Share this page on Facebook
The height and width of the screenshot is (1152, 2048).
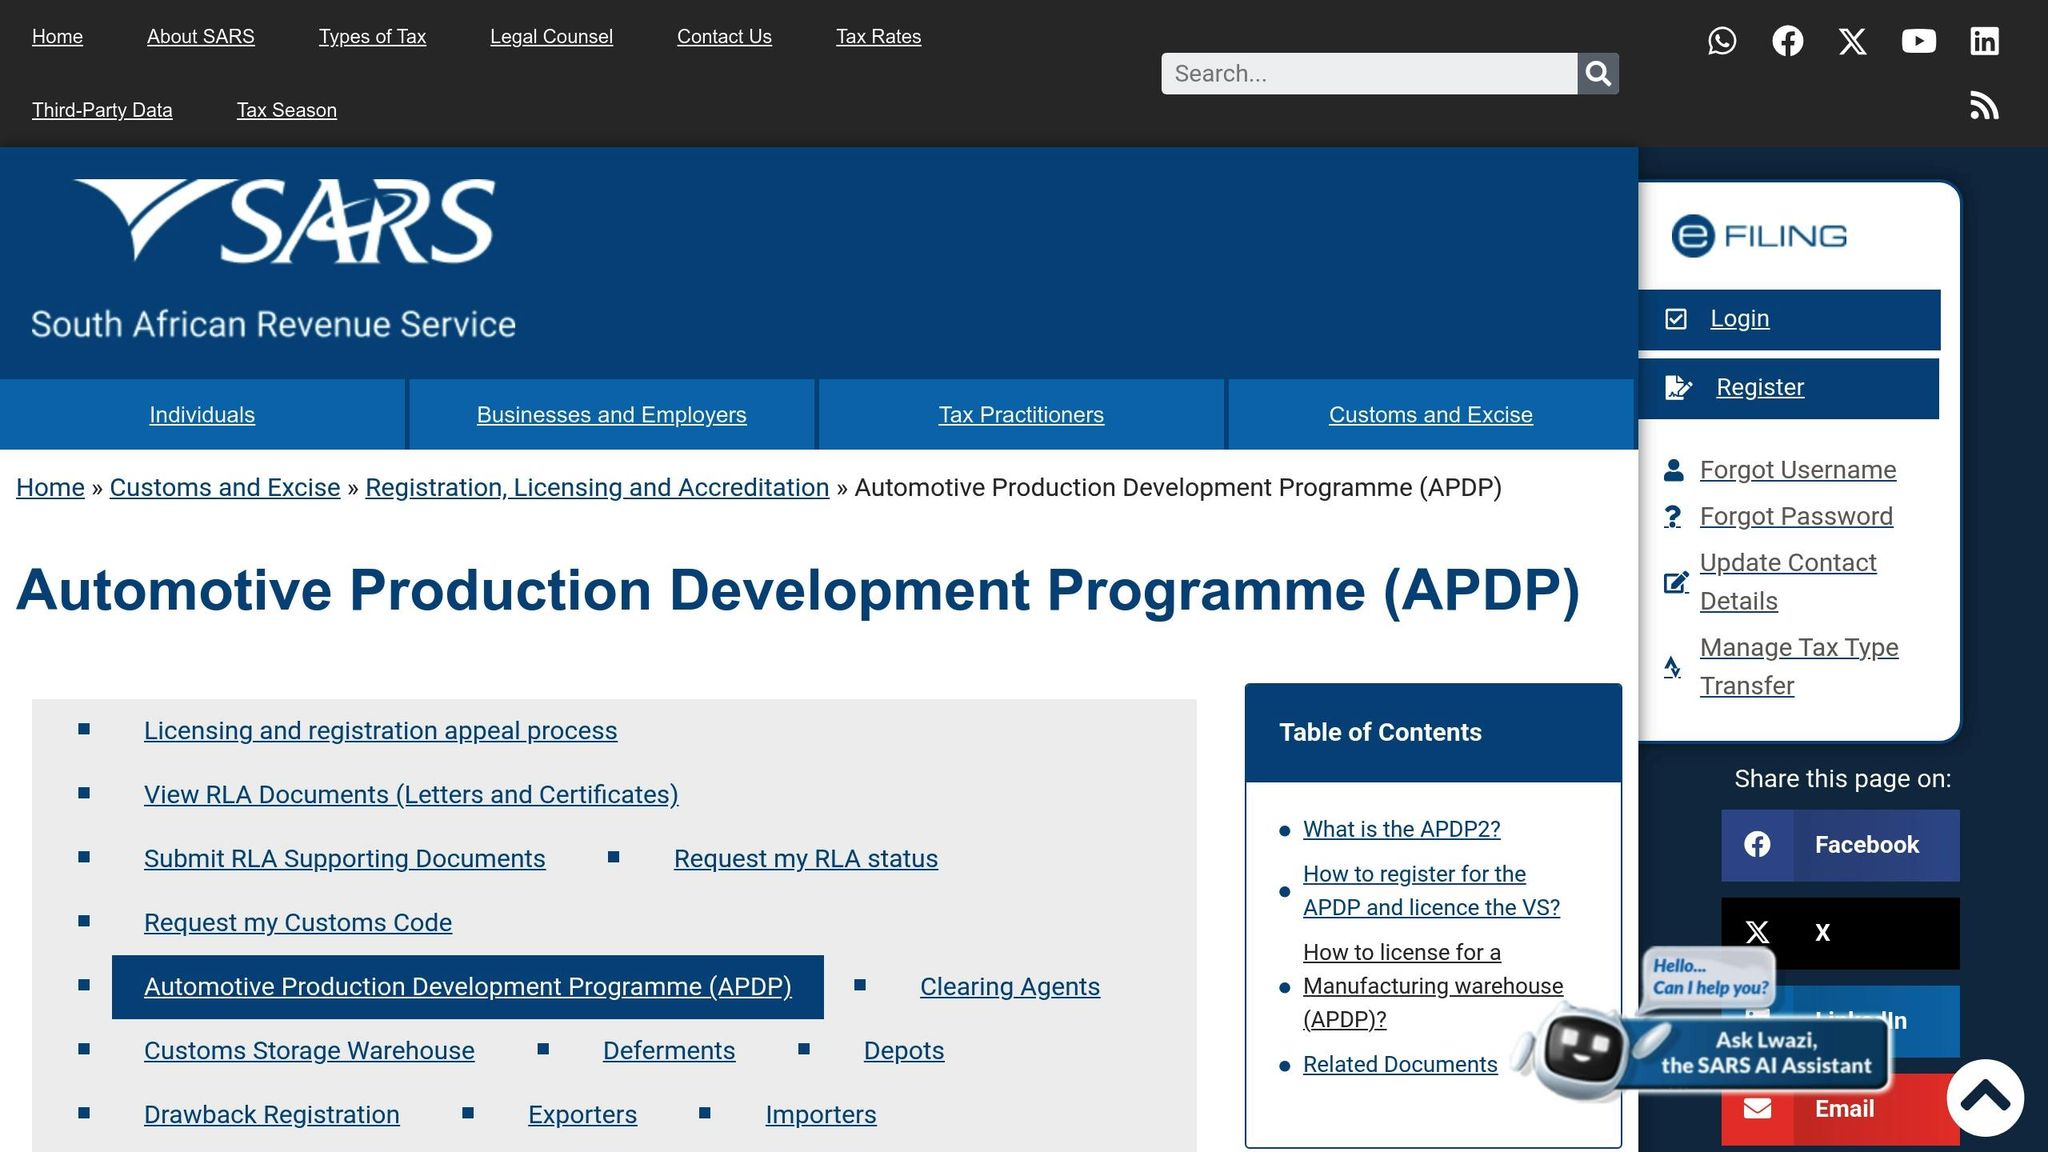[x=1839, y=845]
